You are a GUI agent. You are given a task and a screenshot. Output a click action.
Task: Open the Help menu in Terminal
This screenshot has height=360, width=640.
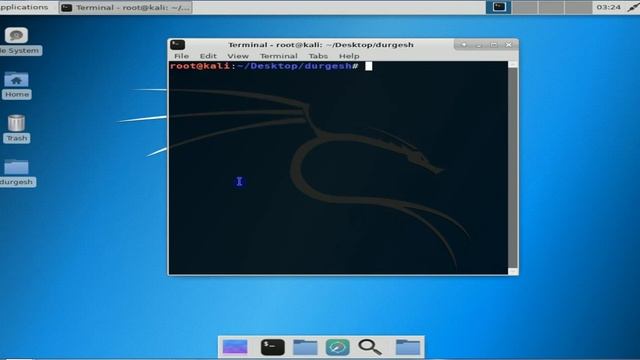349,56
